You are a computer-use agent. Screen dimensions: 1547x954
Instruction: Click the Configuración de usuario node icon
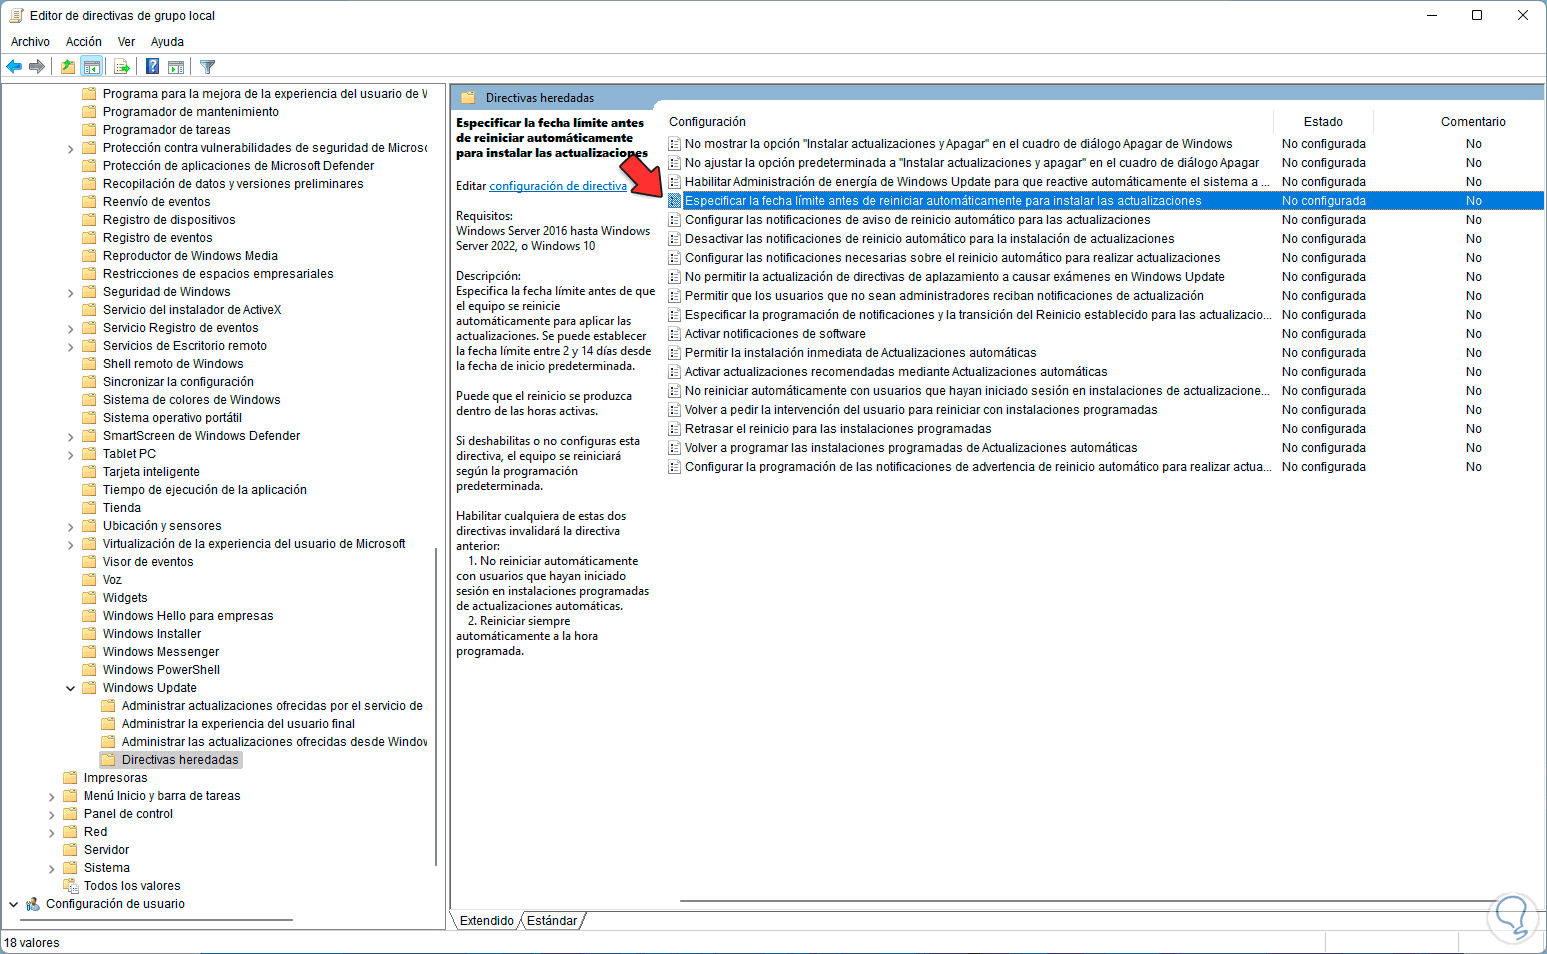[33, 904]
